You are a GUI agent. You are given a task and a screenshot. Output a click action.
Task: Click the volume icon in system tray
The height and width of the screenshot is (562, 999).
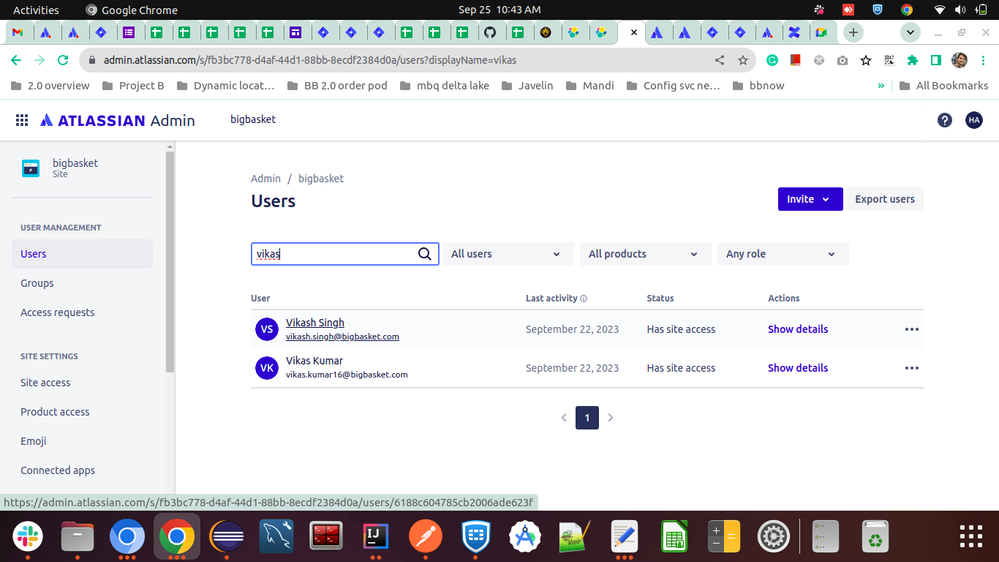960,10
